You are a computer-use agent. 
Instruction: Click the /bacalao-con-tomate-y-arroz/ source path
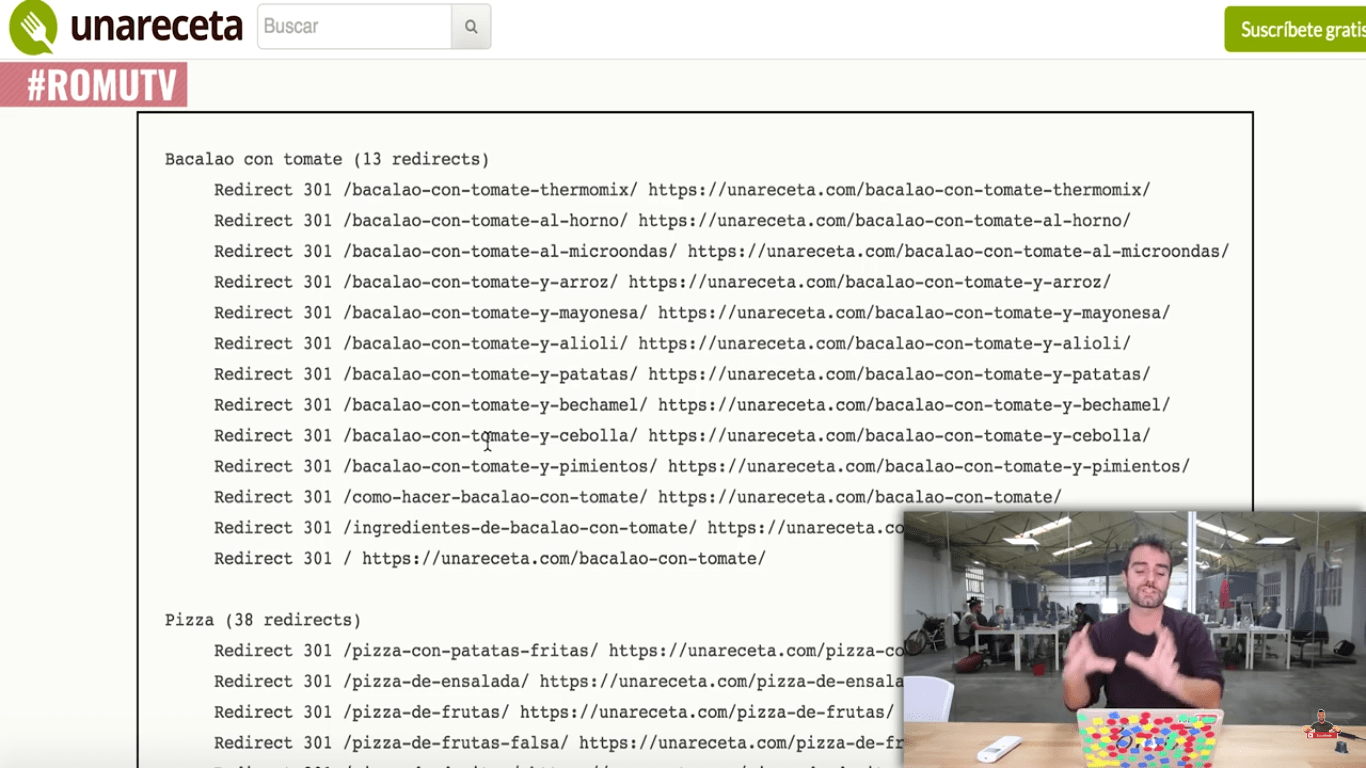(480, 283)
